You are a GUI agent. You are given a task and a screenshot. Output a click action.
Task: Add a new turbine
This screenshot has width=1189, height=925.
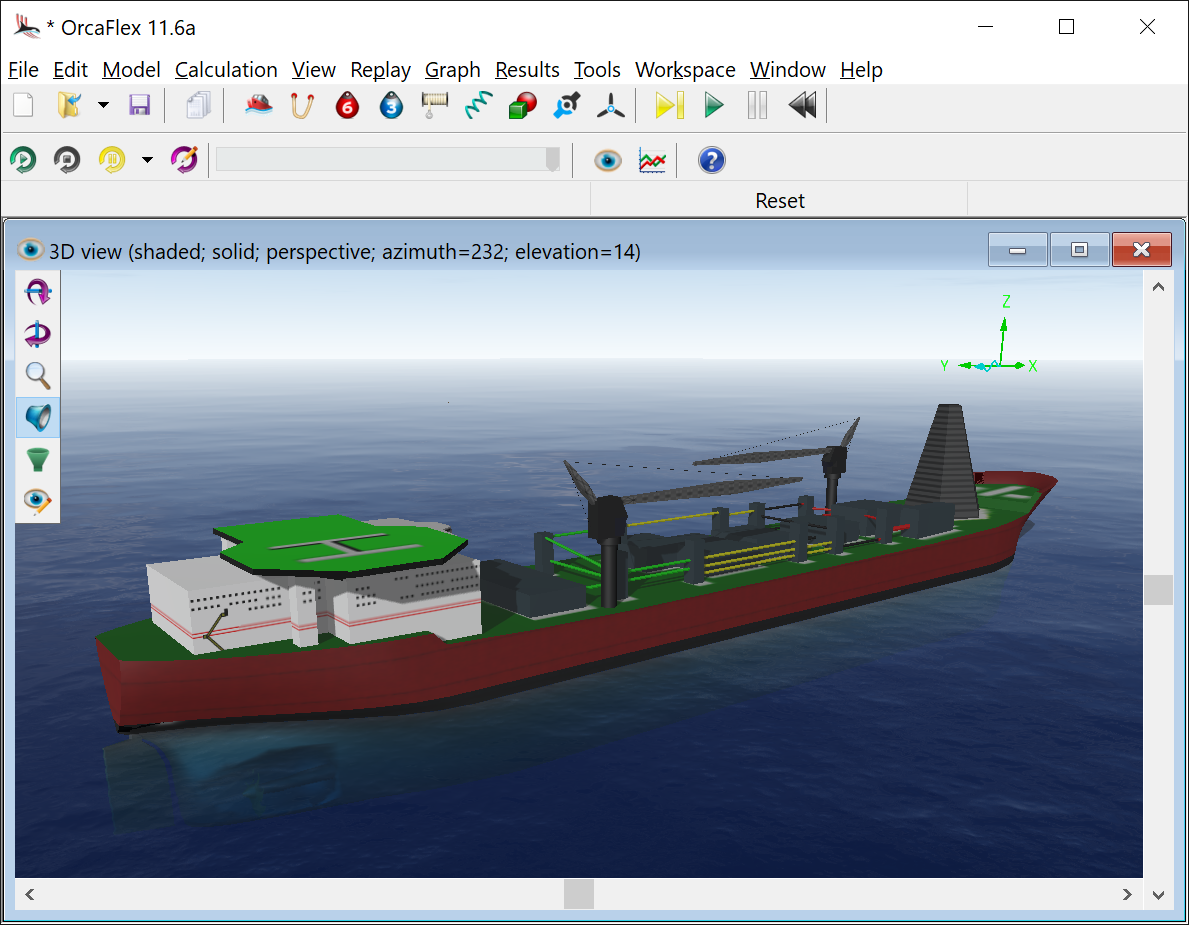click(611, 105)
